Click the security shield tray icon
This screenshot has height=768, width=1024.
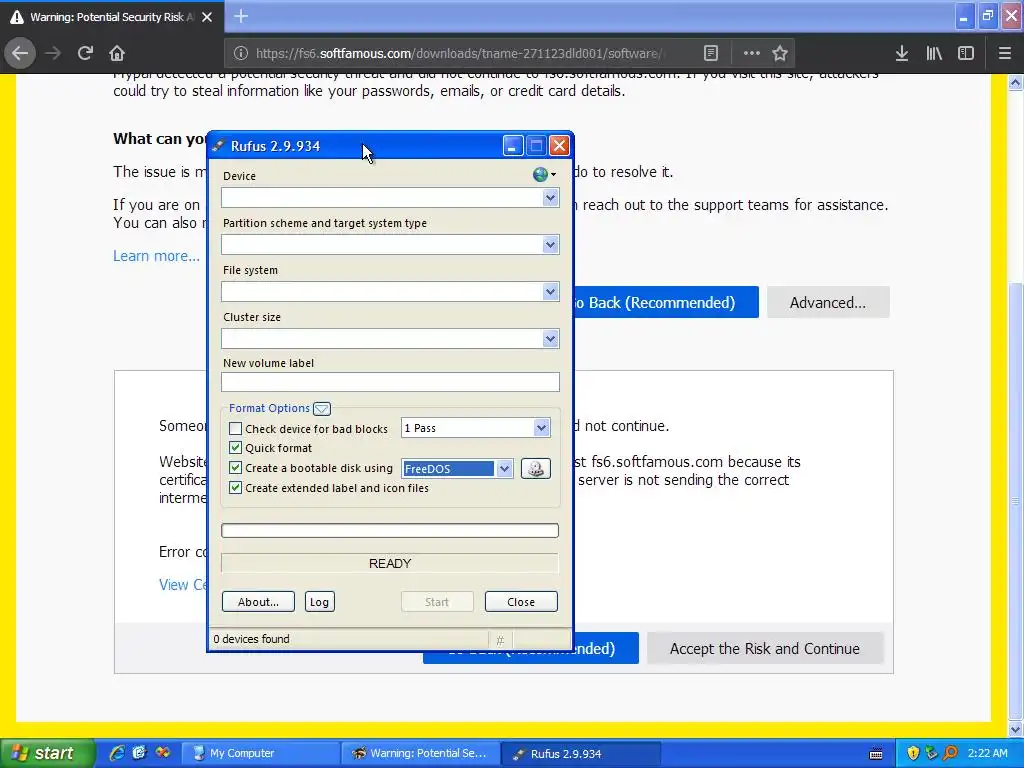click(913, 753)
